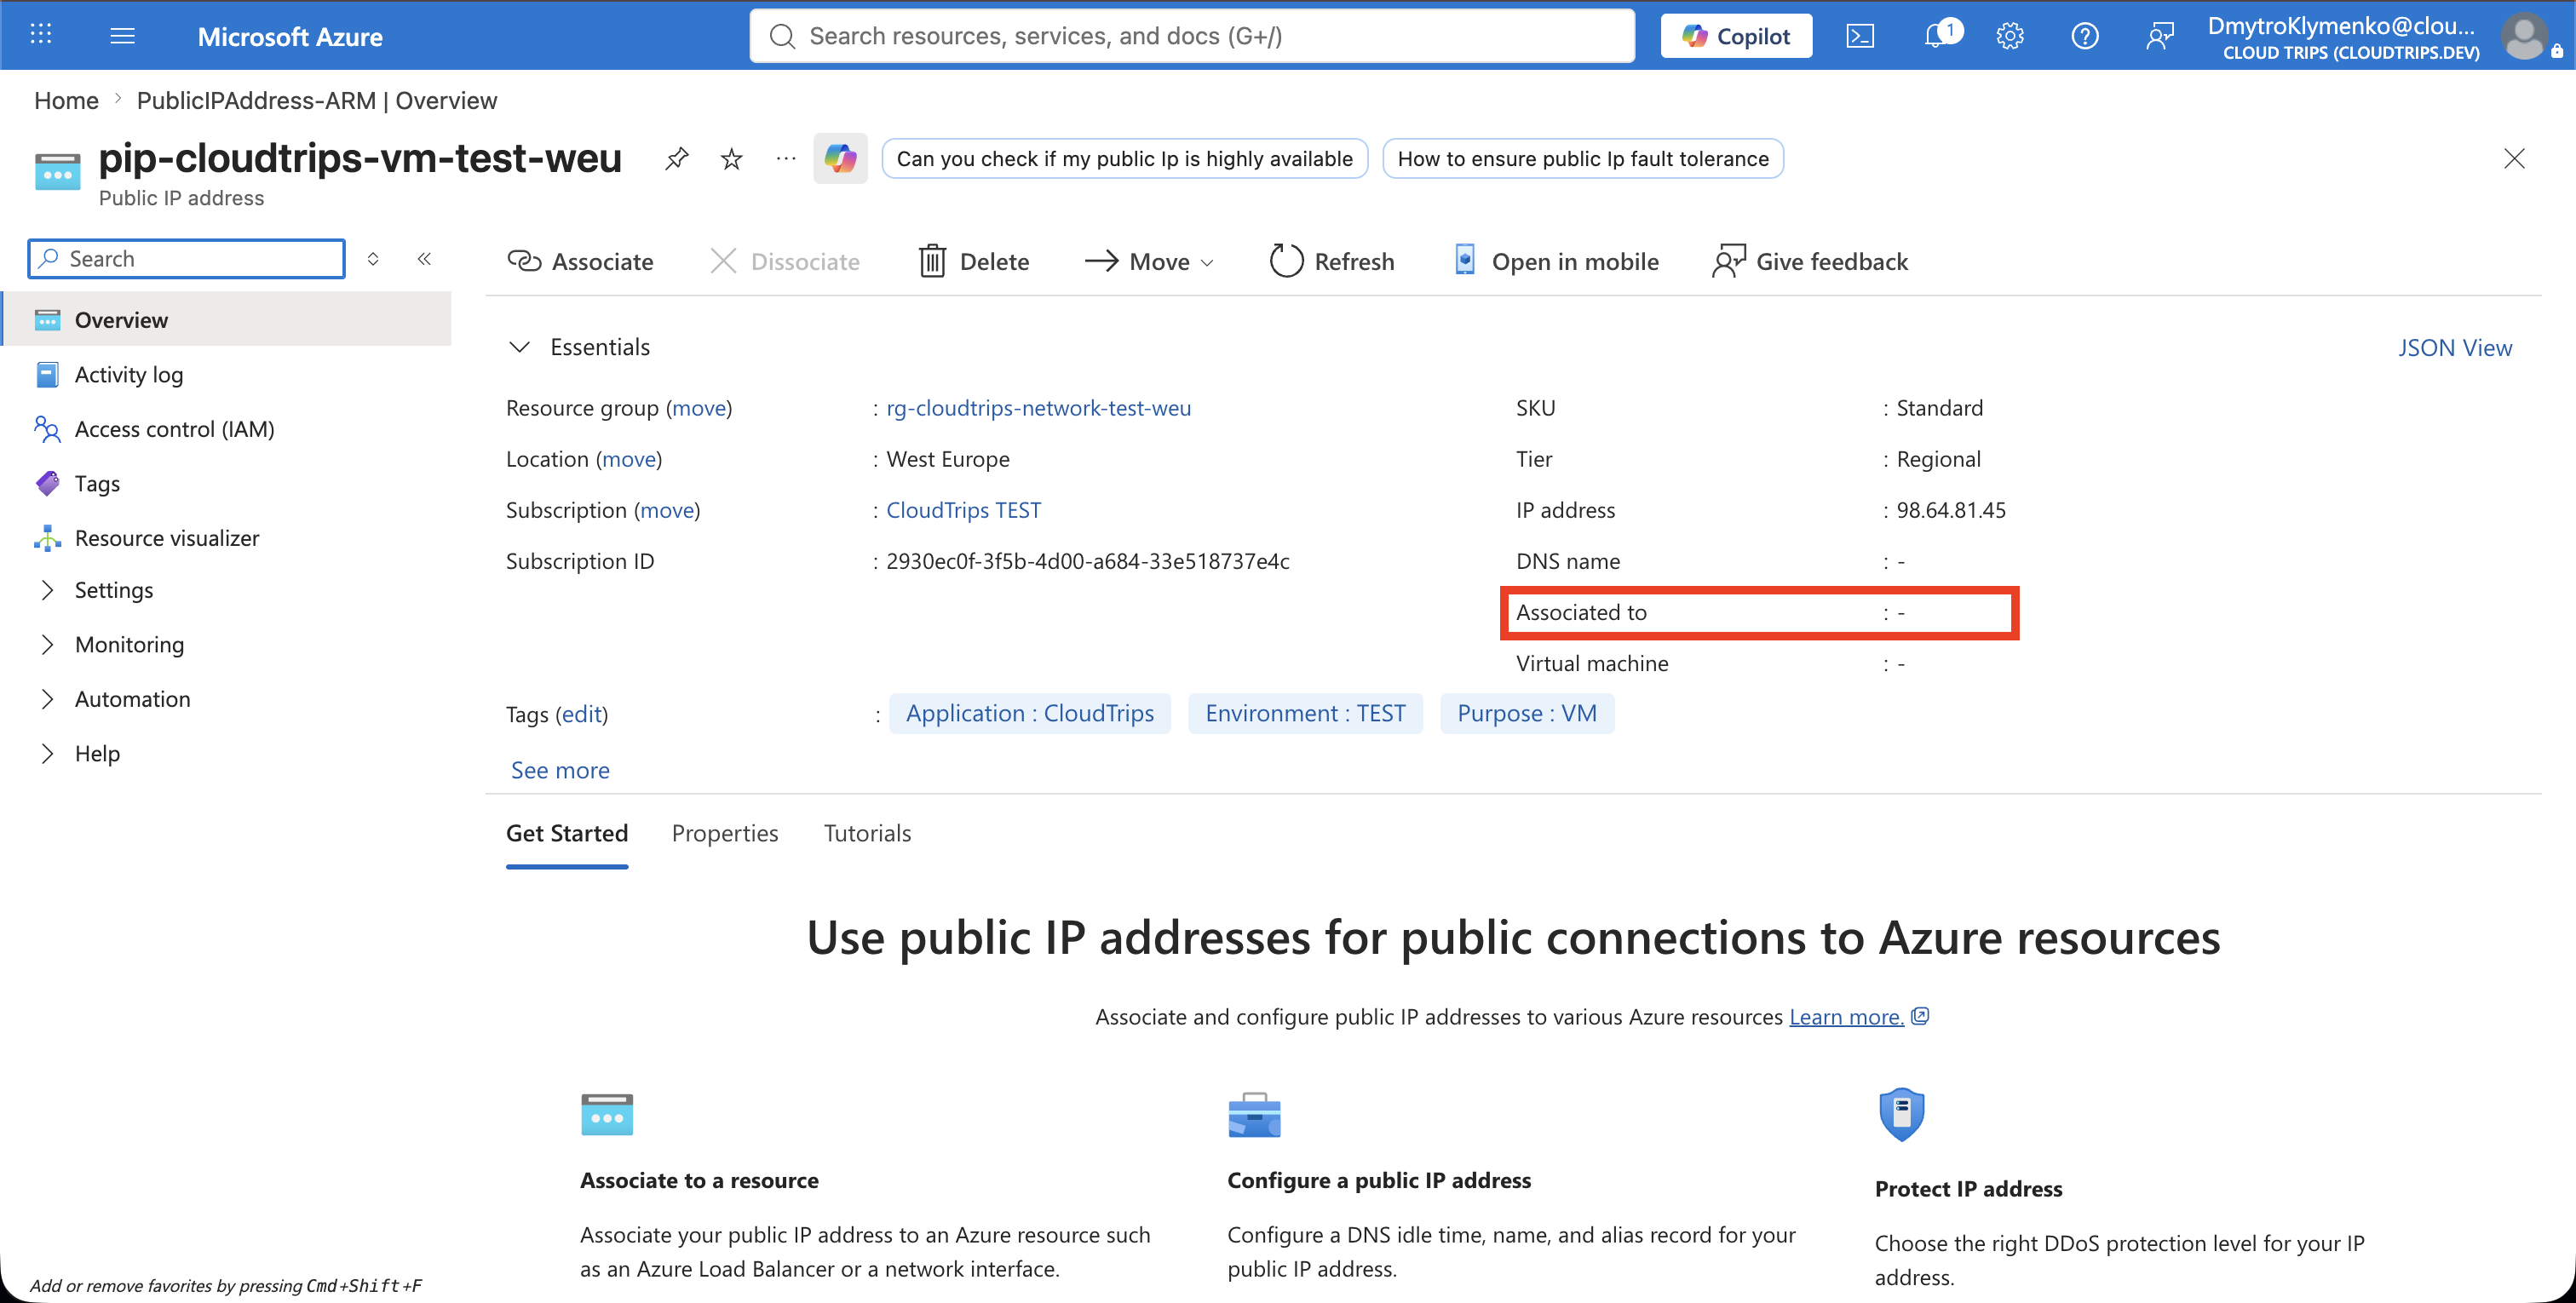Go to Home breadcrumb
This screenshot has height=1303, width=2576.
[x=66, y=100]
